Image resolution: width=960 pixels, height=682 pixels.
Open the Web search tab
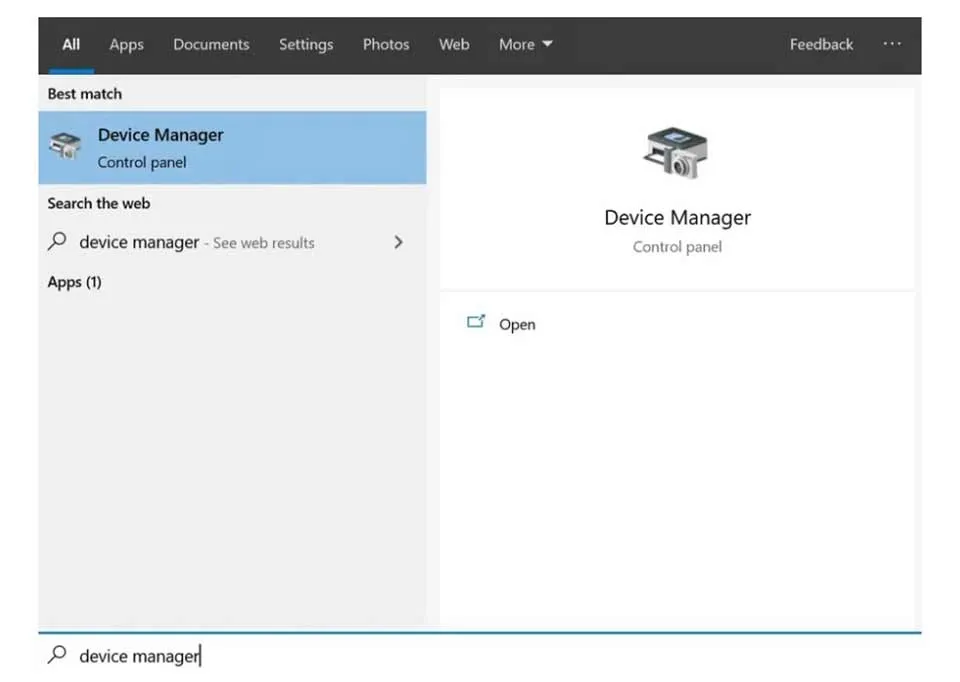[454, 44]
